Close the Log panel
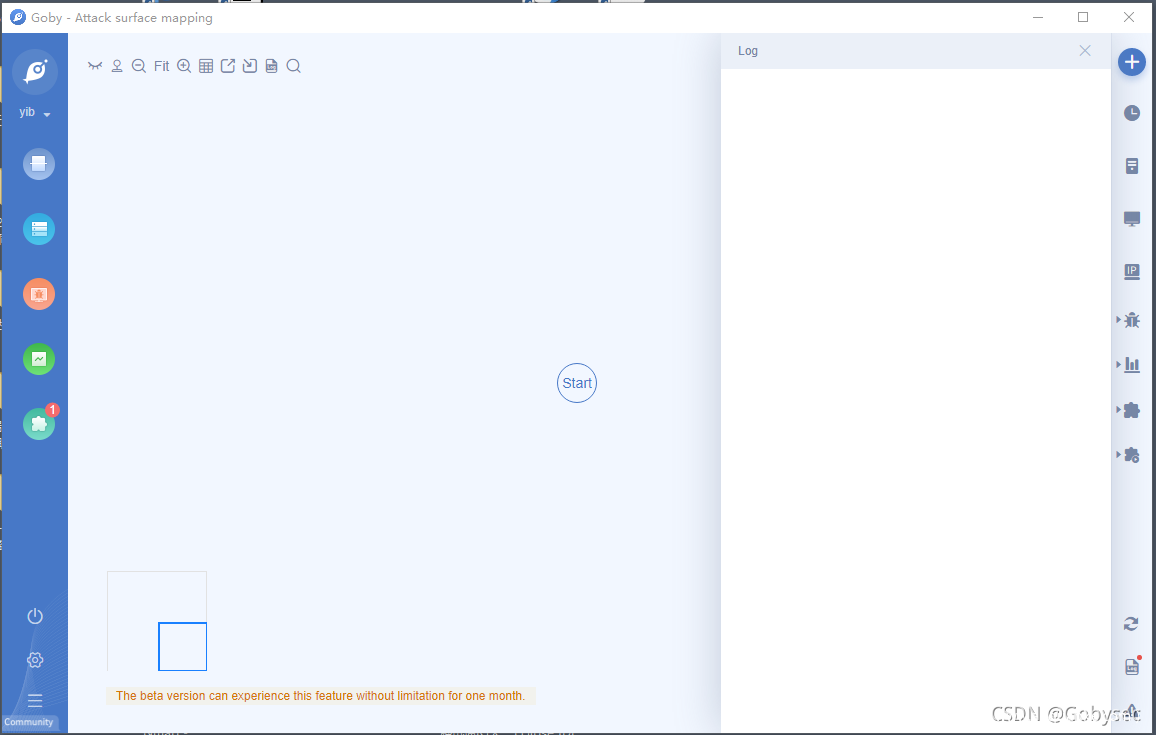 click(1085, 51)
